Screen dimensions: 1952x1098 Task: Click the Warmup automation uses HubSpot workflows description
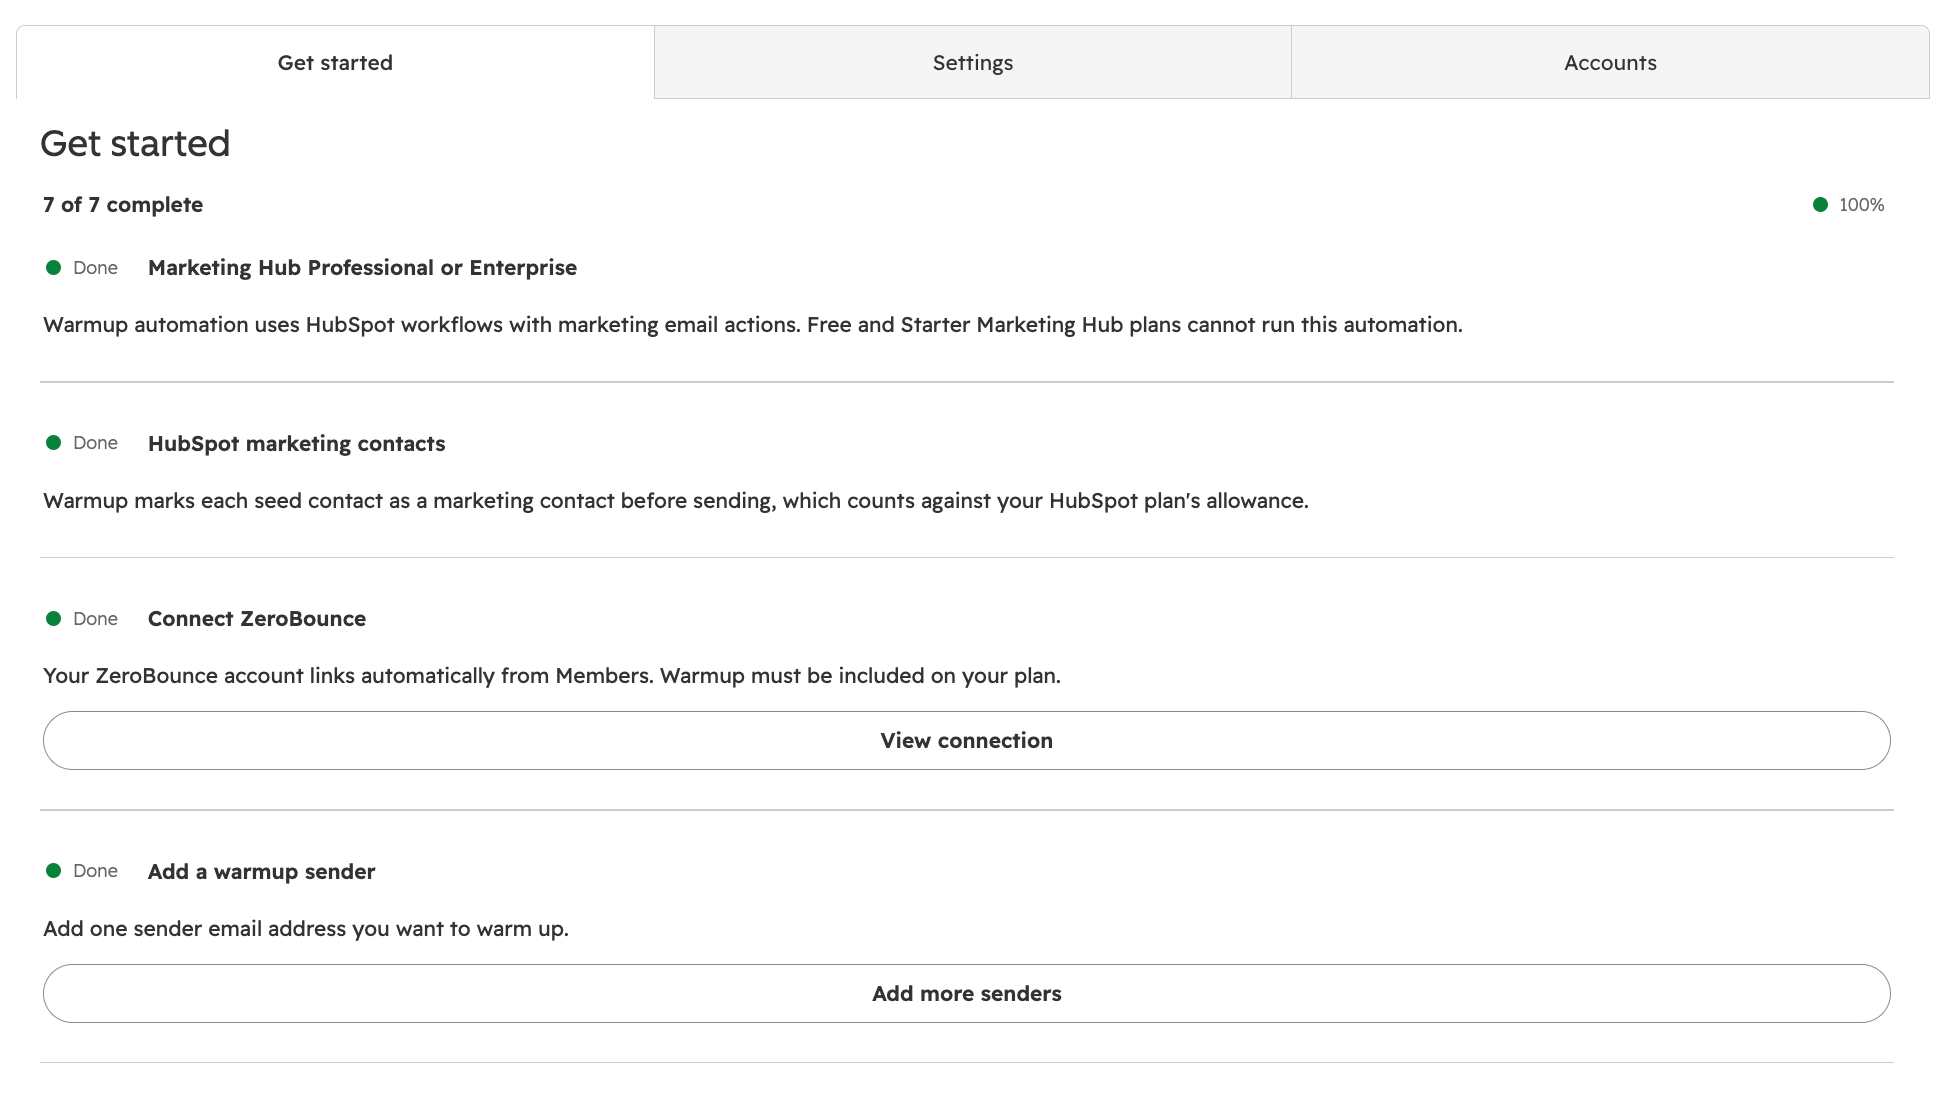point(753,325)
